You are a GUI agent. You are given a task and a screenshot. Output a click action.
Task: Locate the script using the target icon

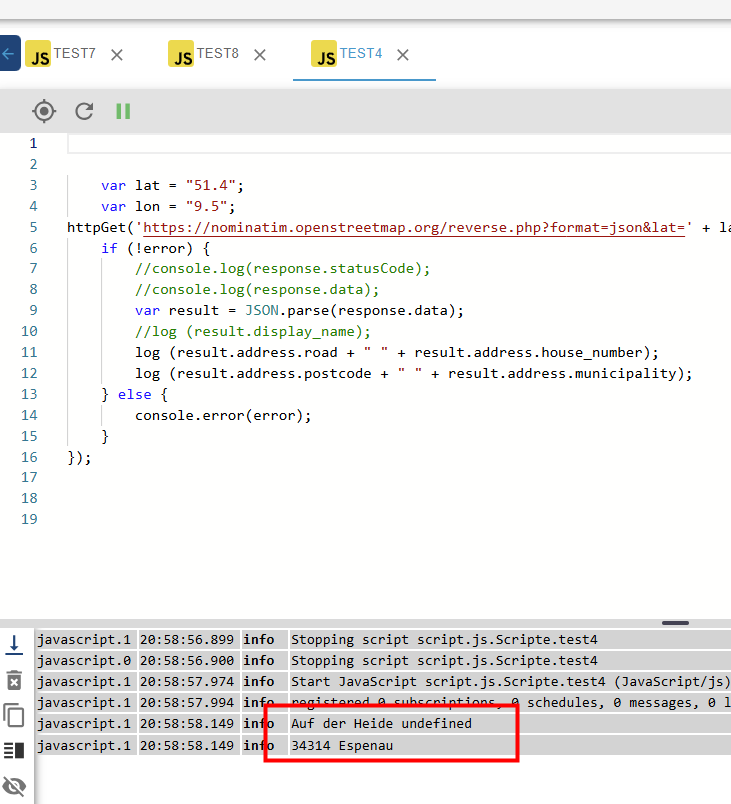pos(44,111)
